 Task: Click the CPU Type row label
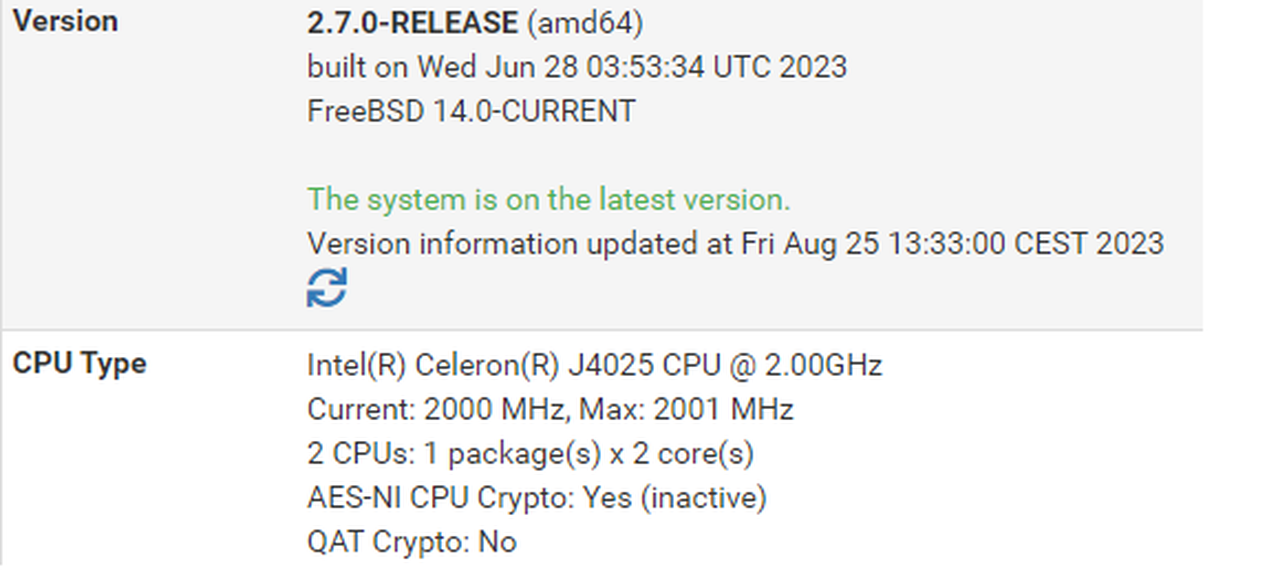point(79,363)
